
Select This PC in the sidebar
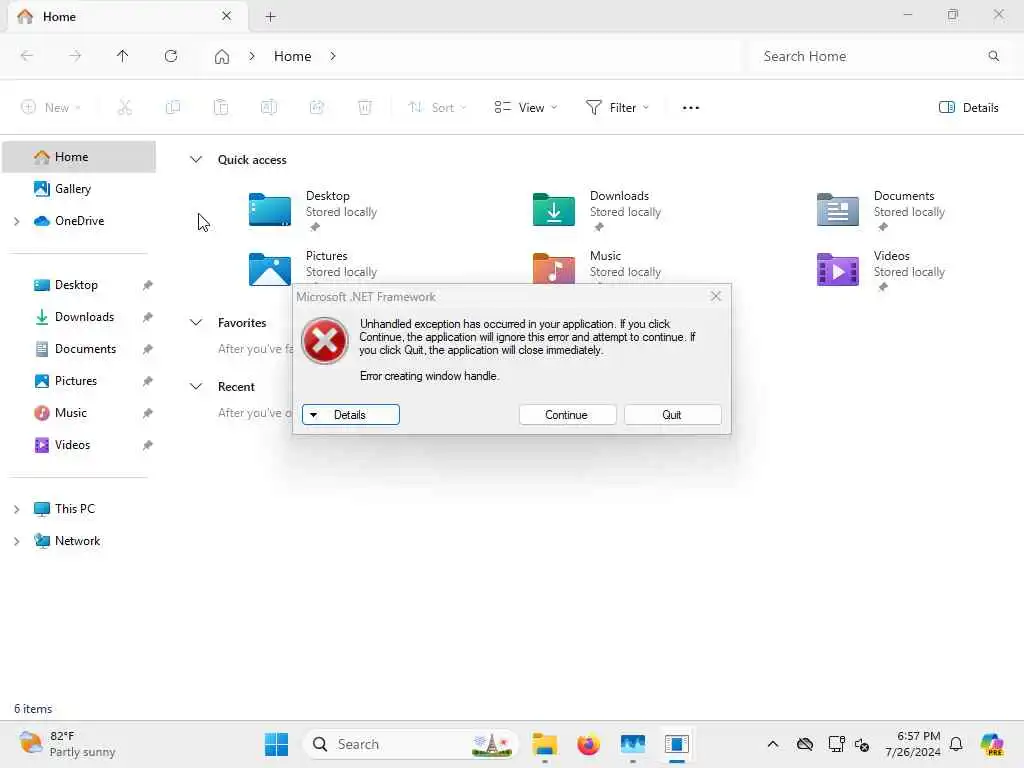pos(74,509)
